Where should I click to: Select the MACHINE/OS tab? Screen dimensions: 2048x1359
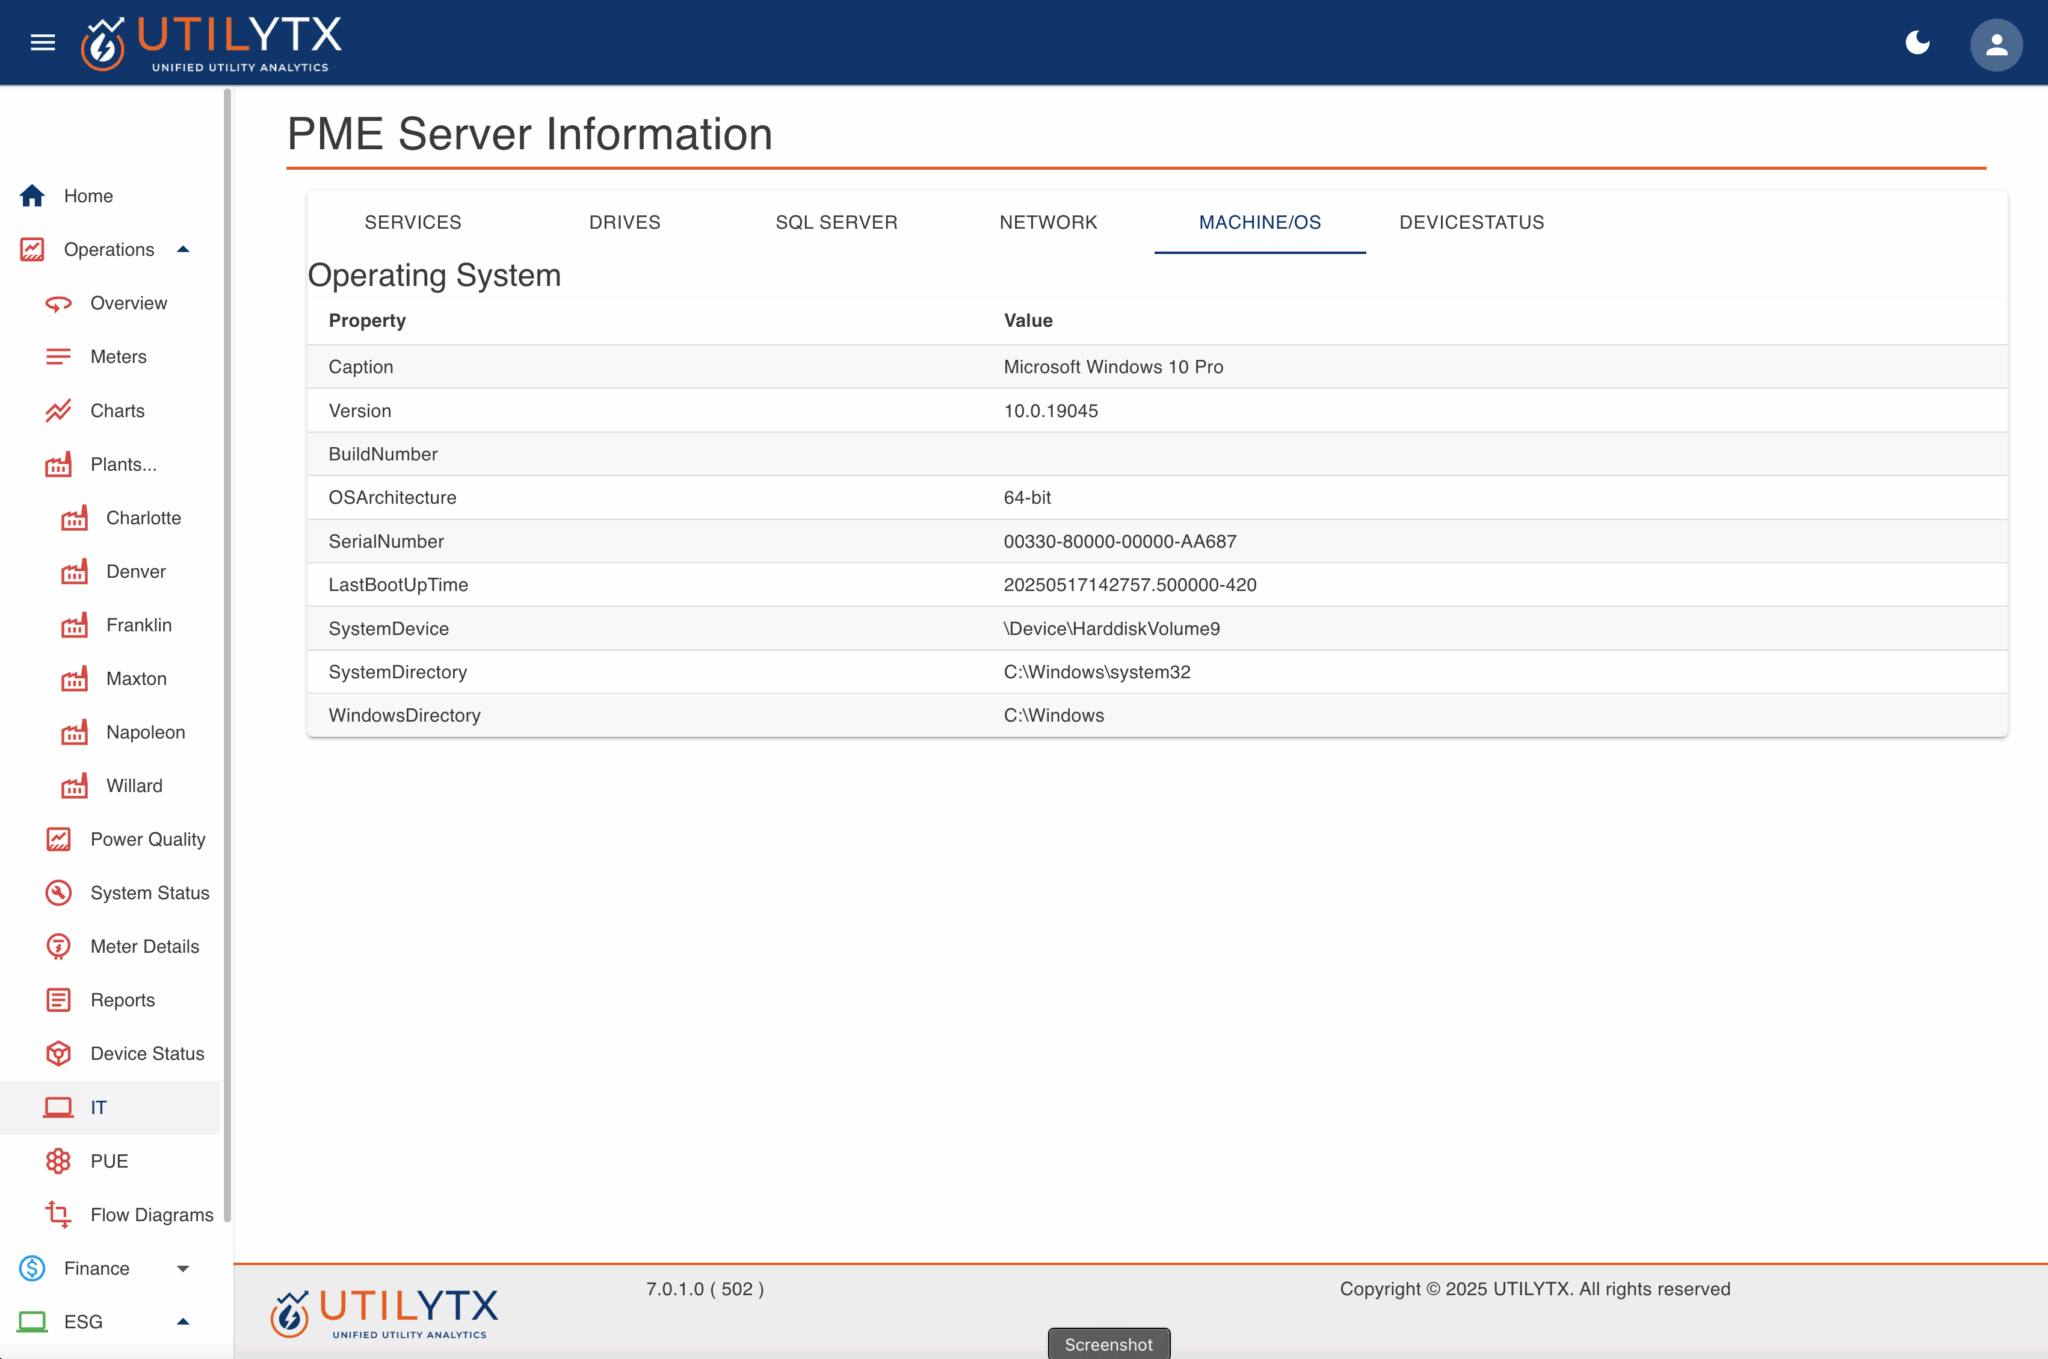coord(1260,222)
